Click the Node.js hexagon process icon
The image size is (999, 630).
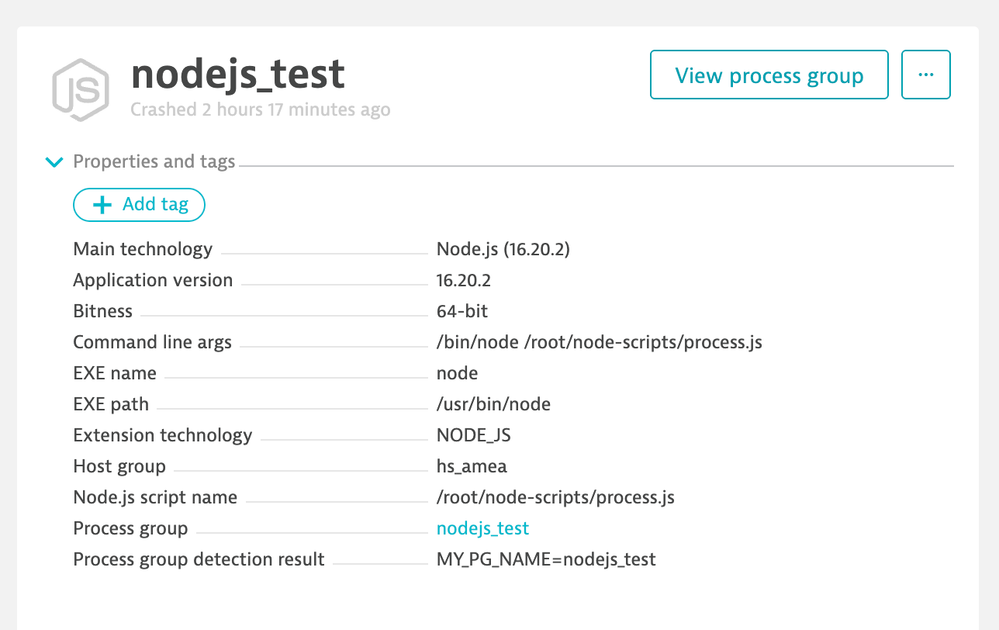pos(80,88)
